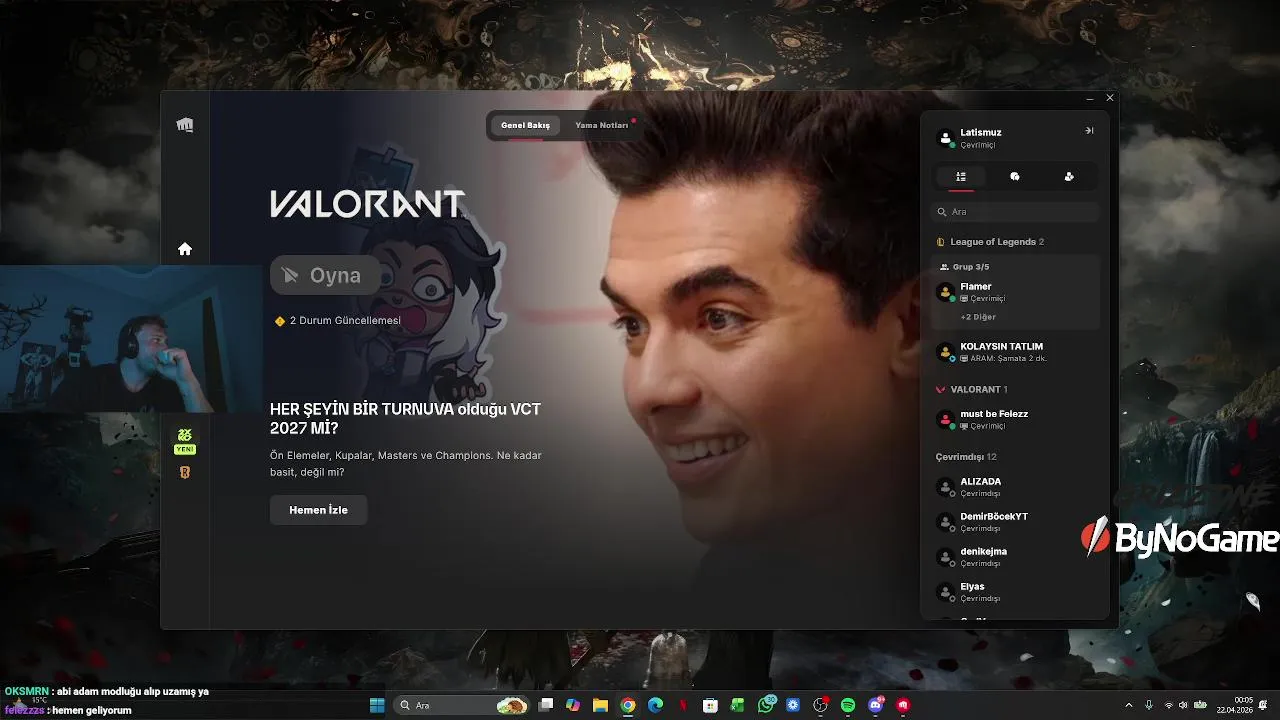Click the webcam overlay thumbnail

coord(131,339)
